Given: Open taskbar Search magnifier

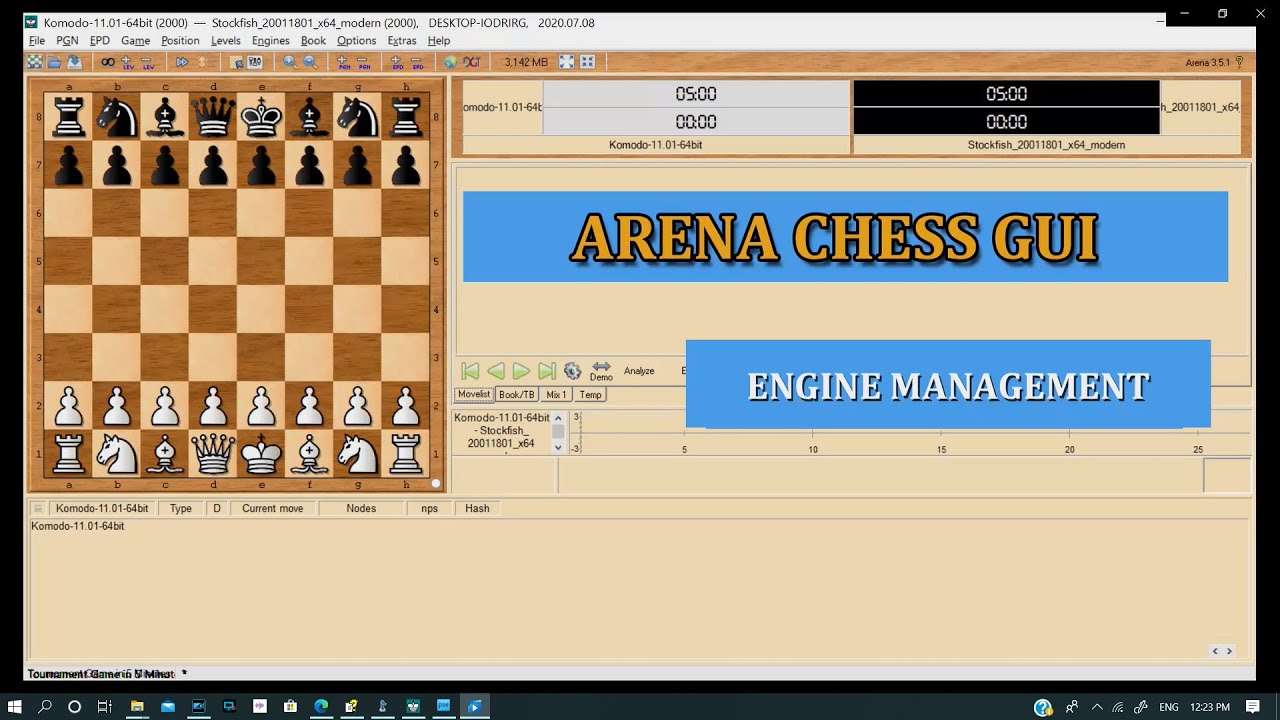Looking at the screenshot, I should (x=45, y=706).
